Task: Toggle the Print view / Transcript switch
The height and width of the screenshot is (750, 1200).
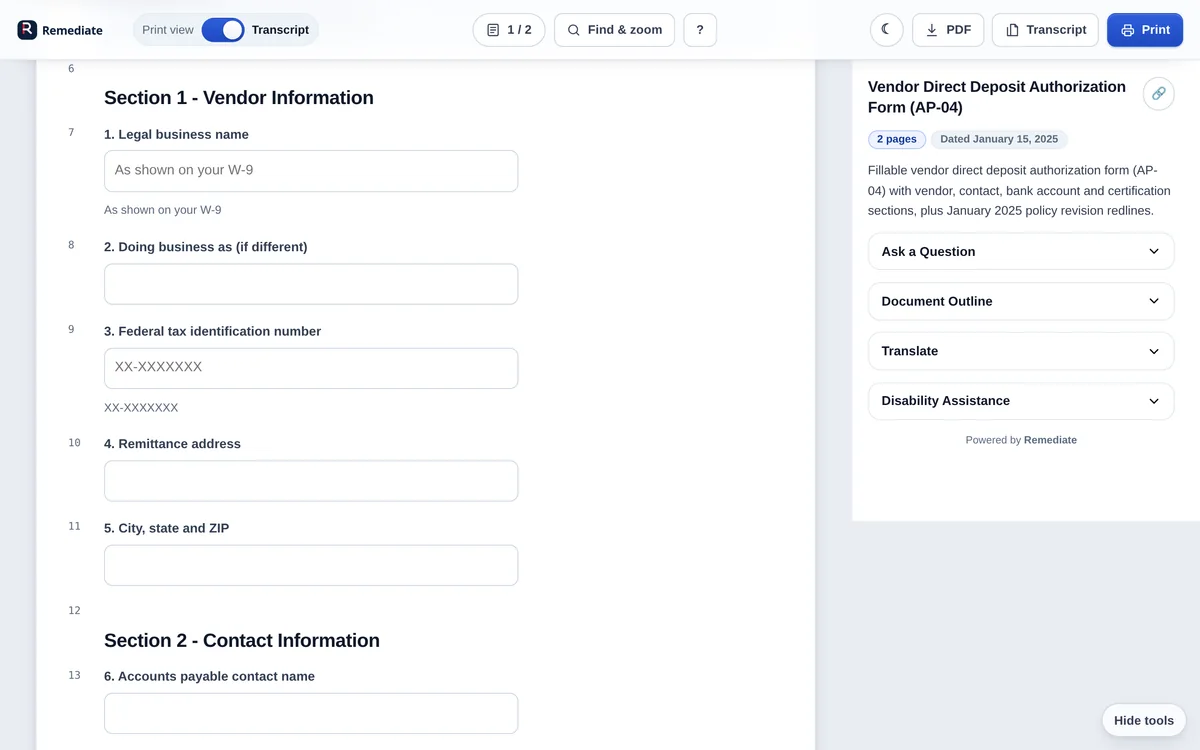Action: [223, 30]
